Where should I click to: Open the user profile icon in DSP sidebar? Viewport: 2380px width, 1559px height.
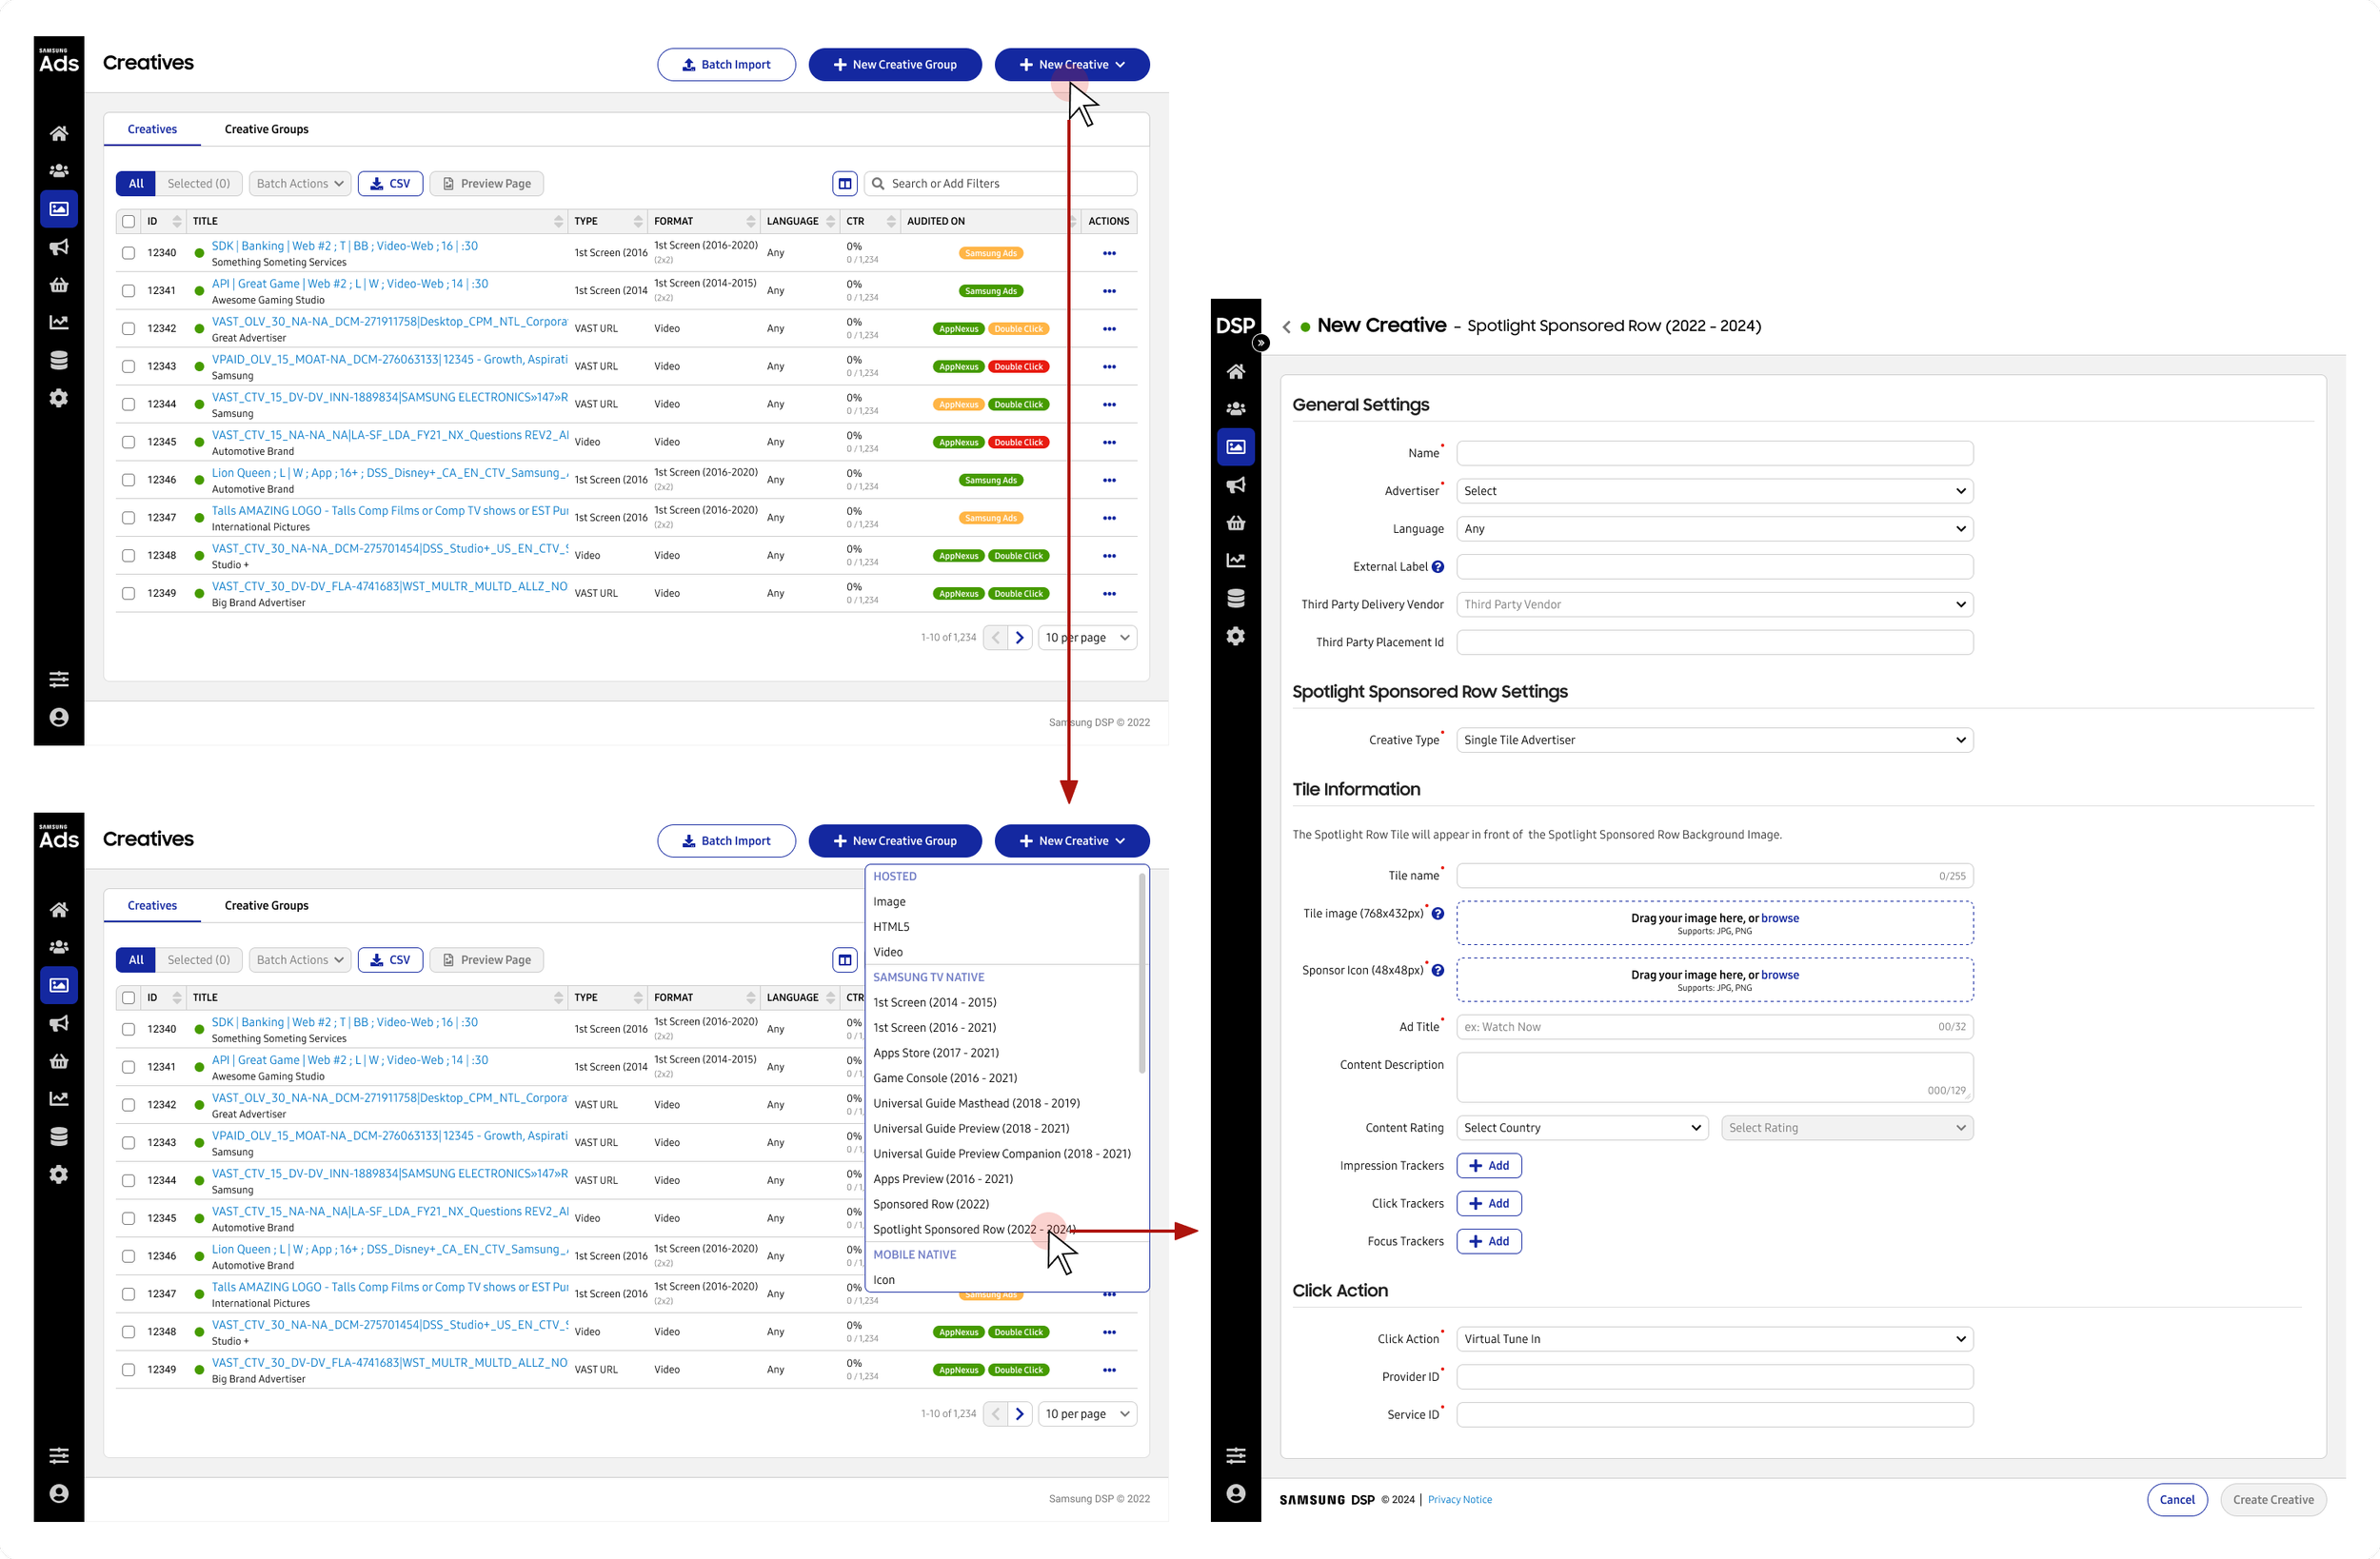pos(1235,1493)
